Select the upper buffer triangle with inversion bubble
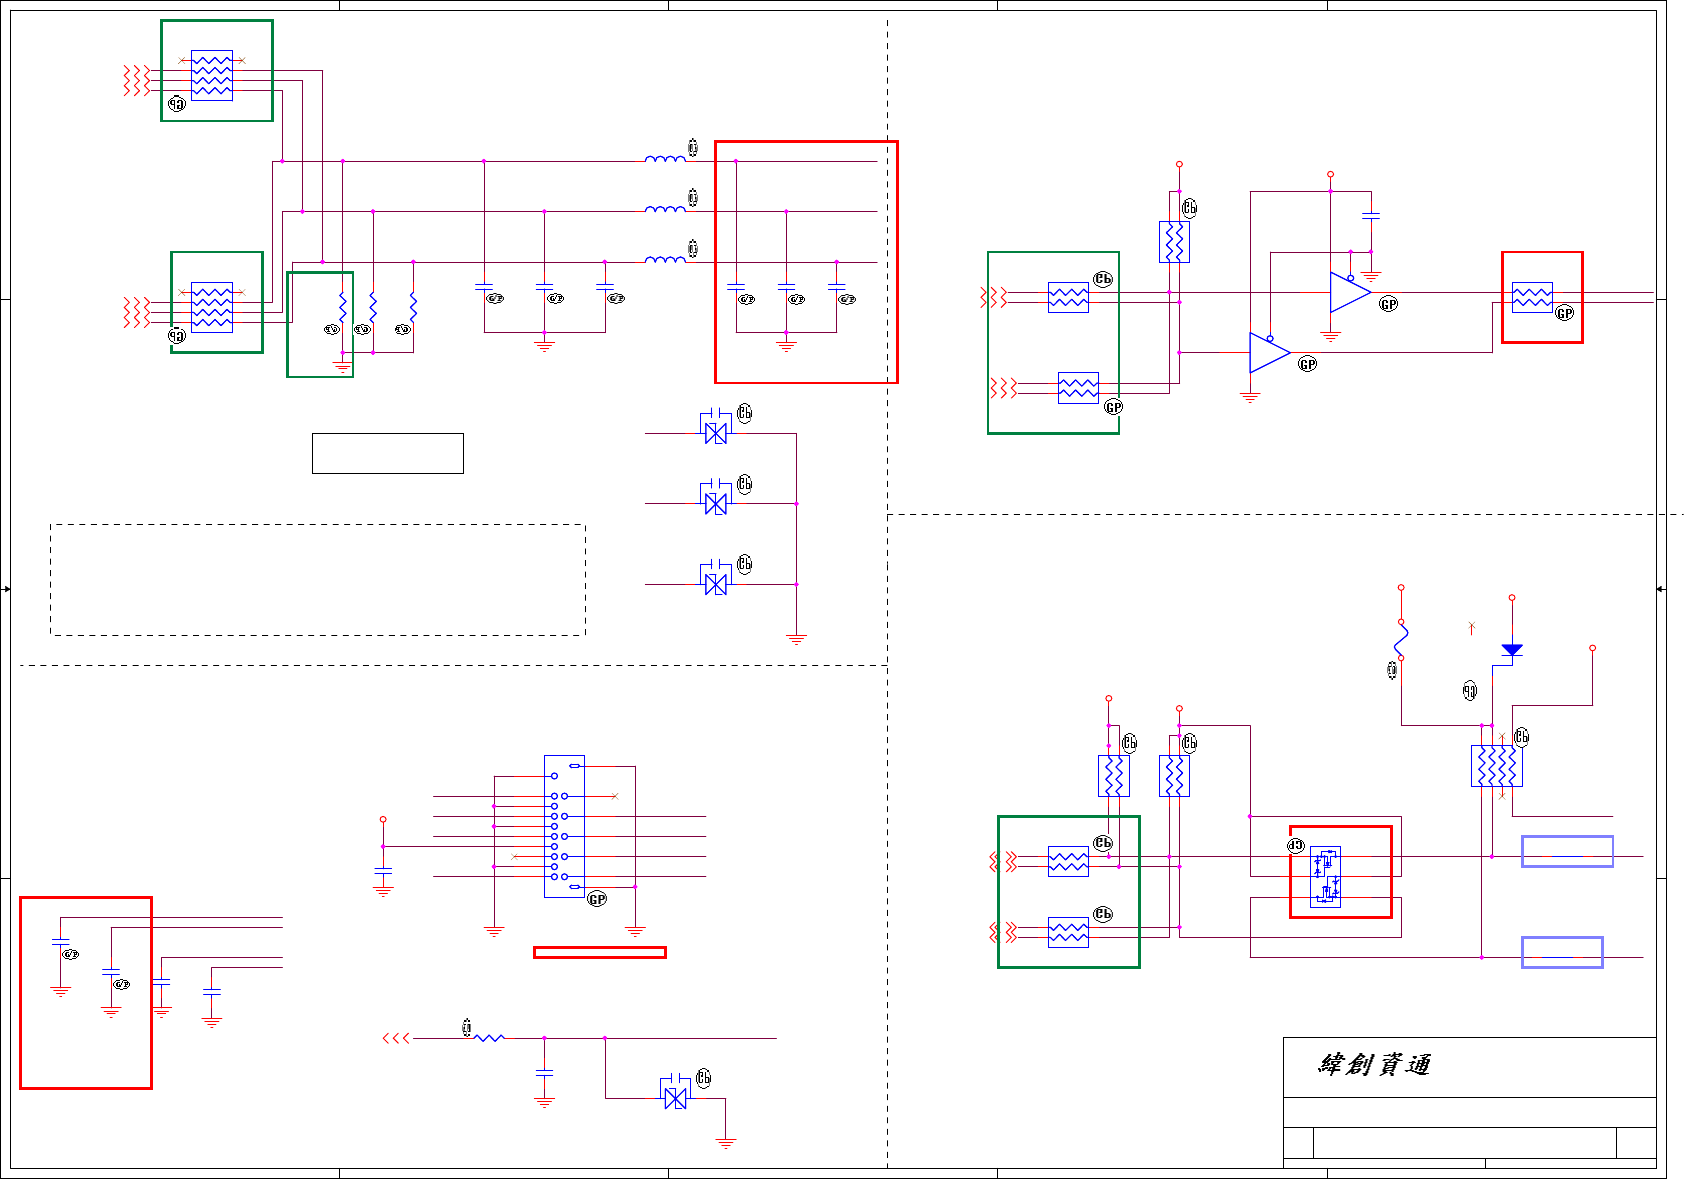Screen dimensions: 1684x1179 (1350, 292)
